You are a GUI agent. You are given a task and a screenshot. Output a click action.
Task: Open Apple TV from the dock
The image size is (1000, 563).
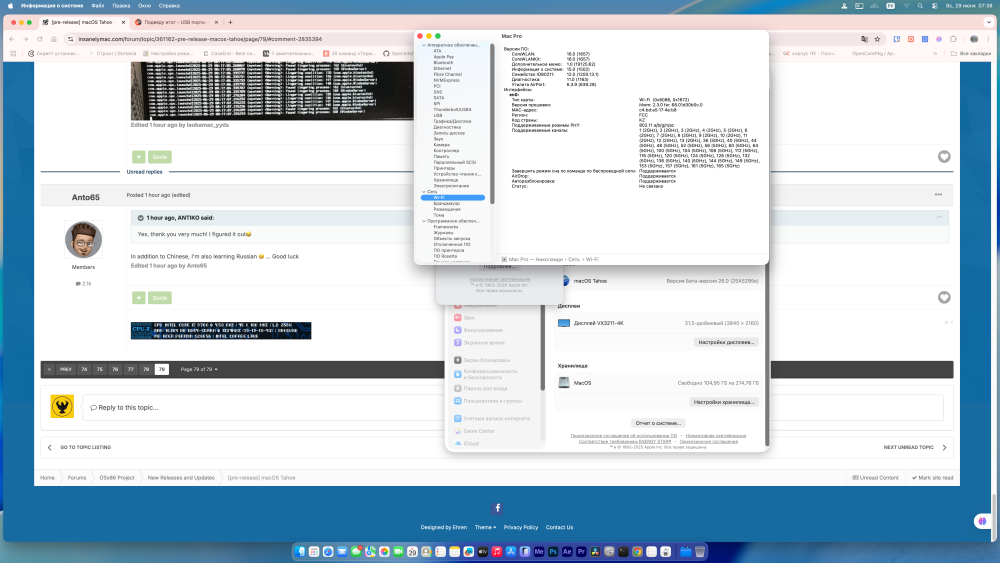click(483, 552)
